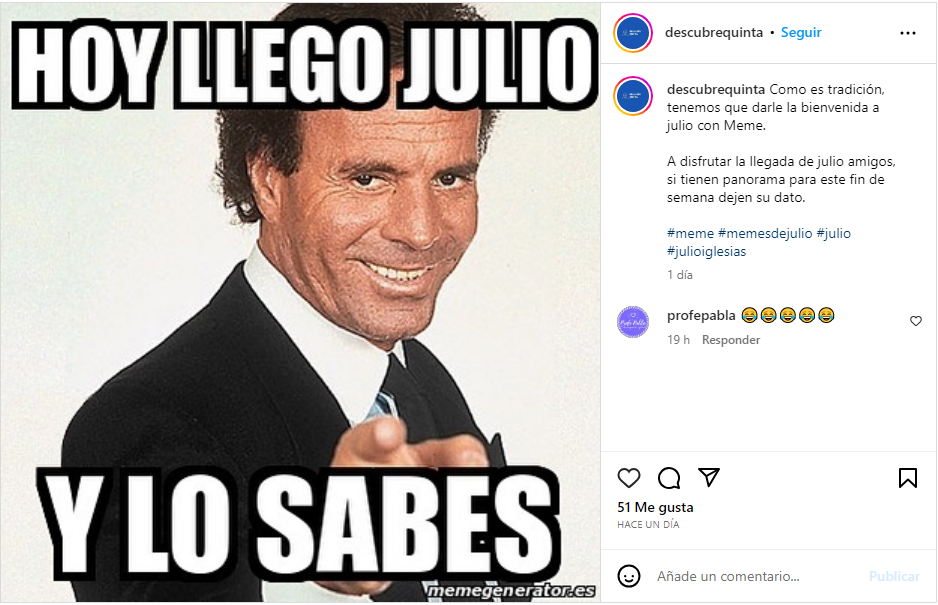Open descubrequinta profile picture in header
938x605 pixels.
click(633, 33)
